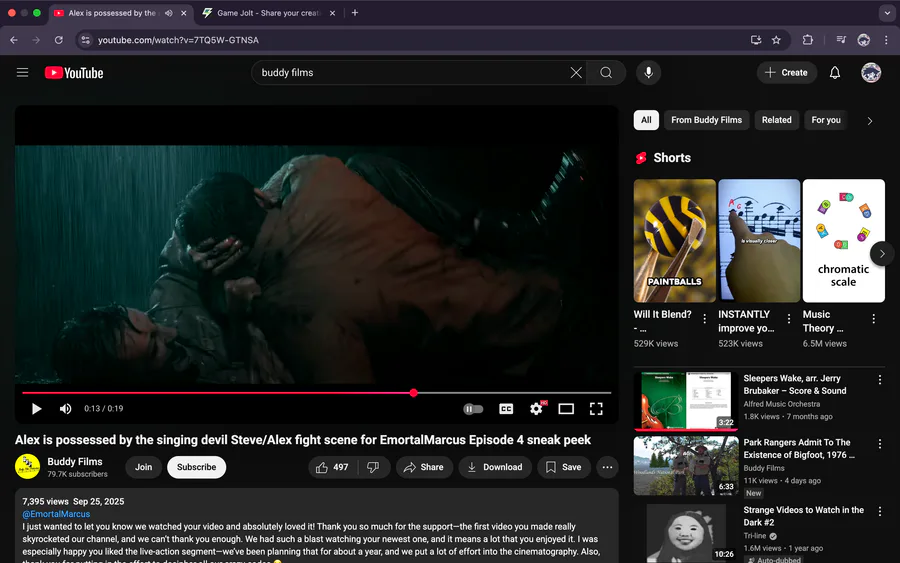
Task: Open options for Park Rangers Bigfoot video
Action: [880, 444]
